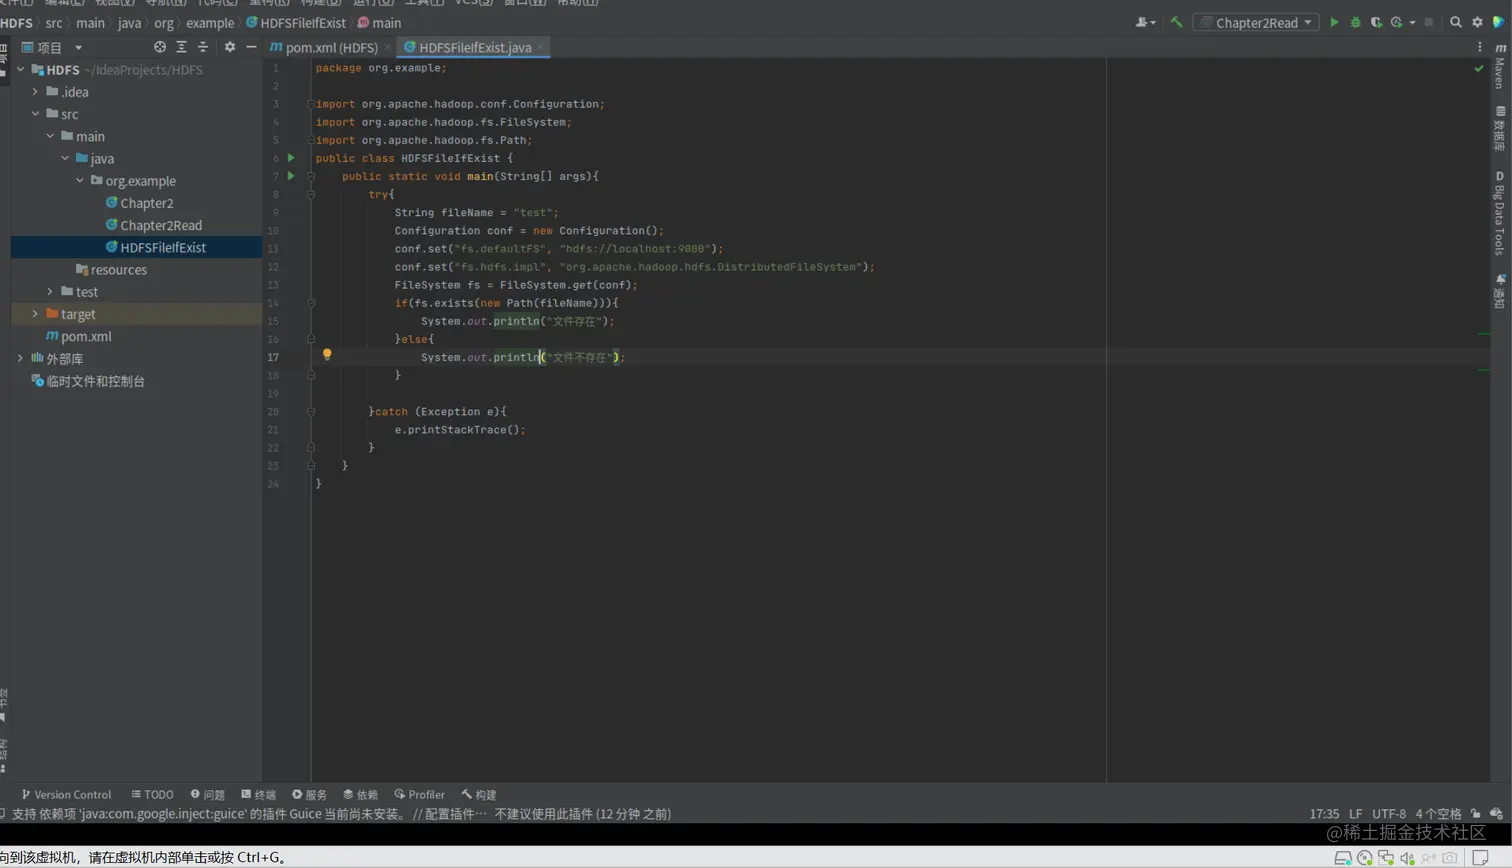
Task: Open Chapter2Read class in project tree
Action: point(160,225)
